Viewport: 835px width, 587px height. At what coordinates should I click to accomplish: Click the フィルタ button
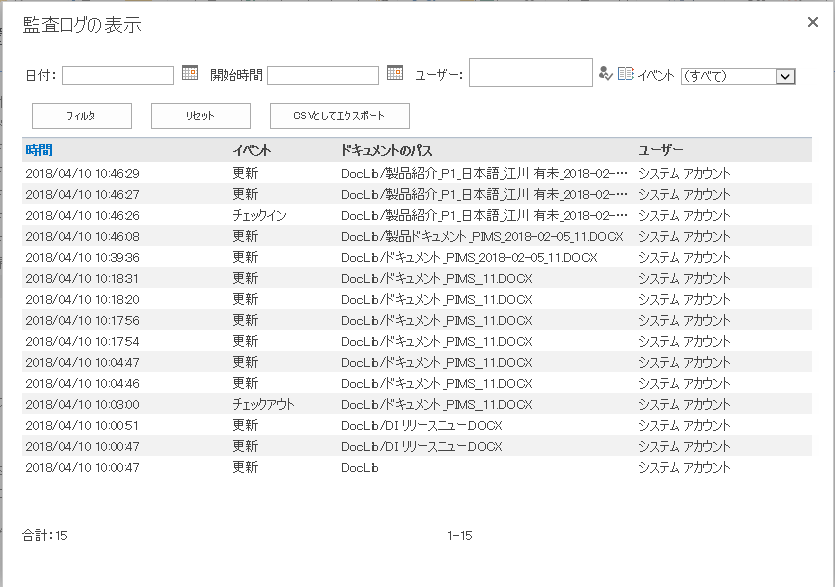click(82, 116)
